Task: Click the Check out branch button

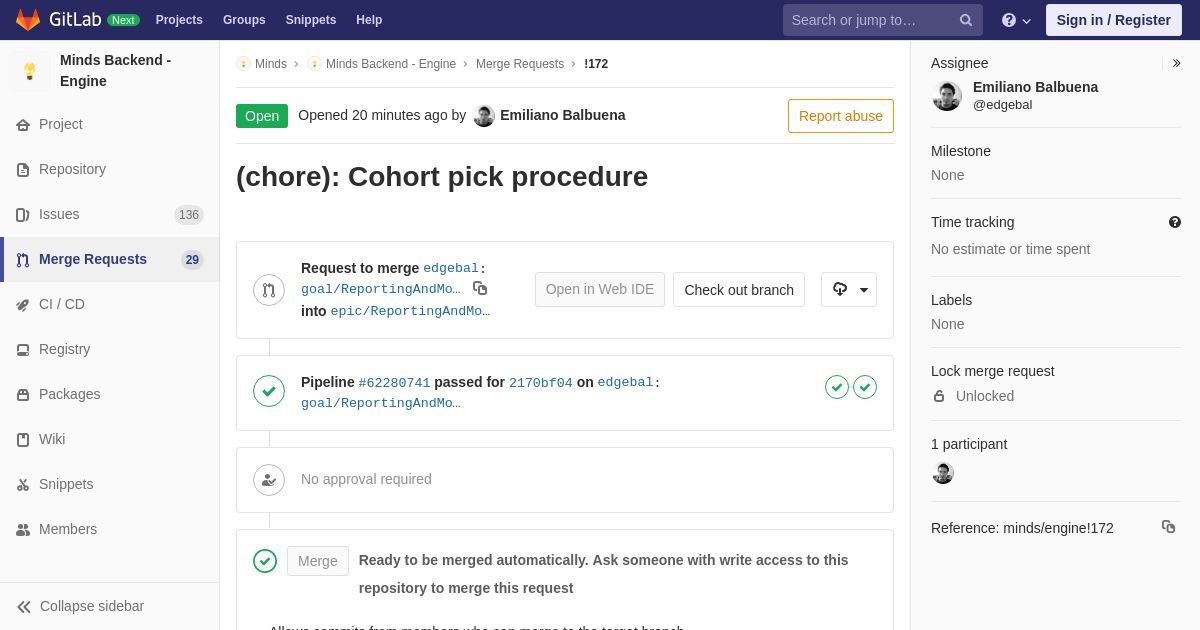Action: click(739, 290)
